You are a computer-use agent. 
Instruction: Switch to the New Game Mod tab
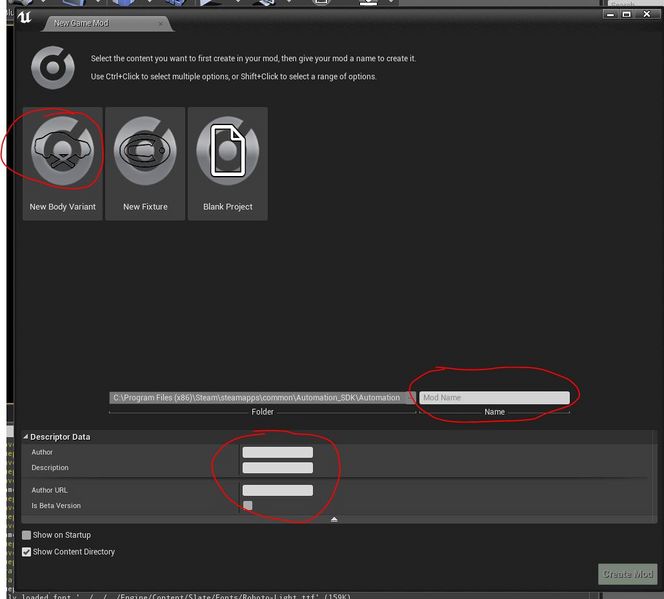point(95,23)
